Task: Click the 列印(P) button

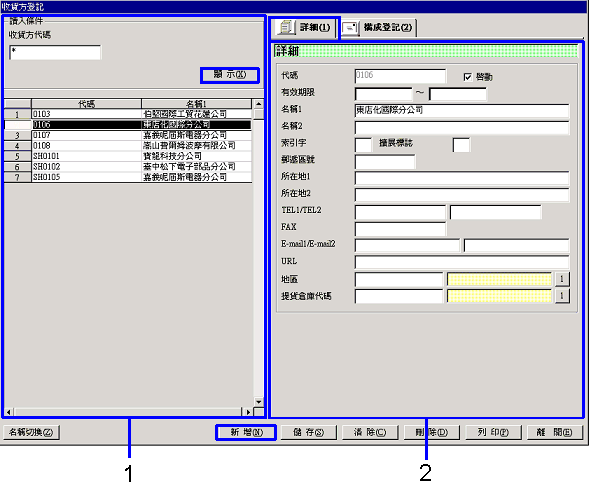Action: click(x=493, y=432)
